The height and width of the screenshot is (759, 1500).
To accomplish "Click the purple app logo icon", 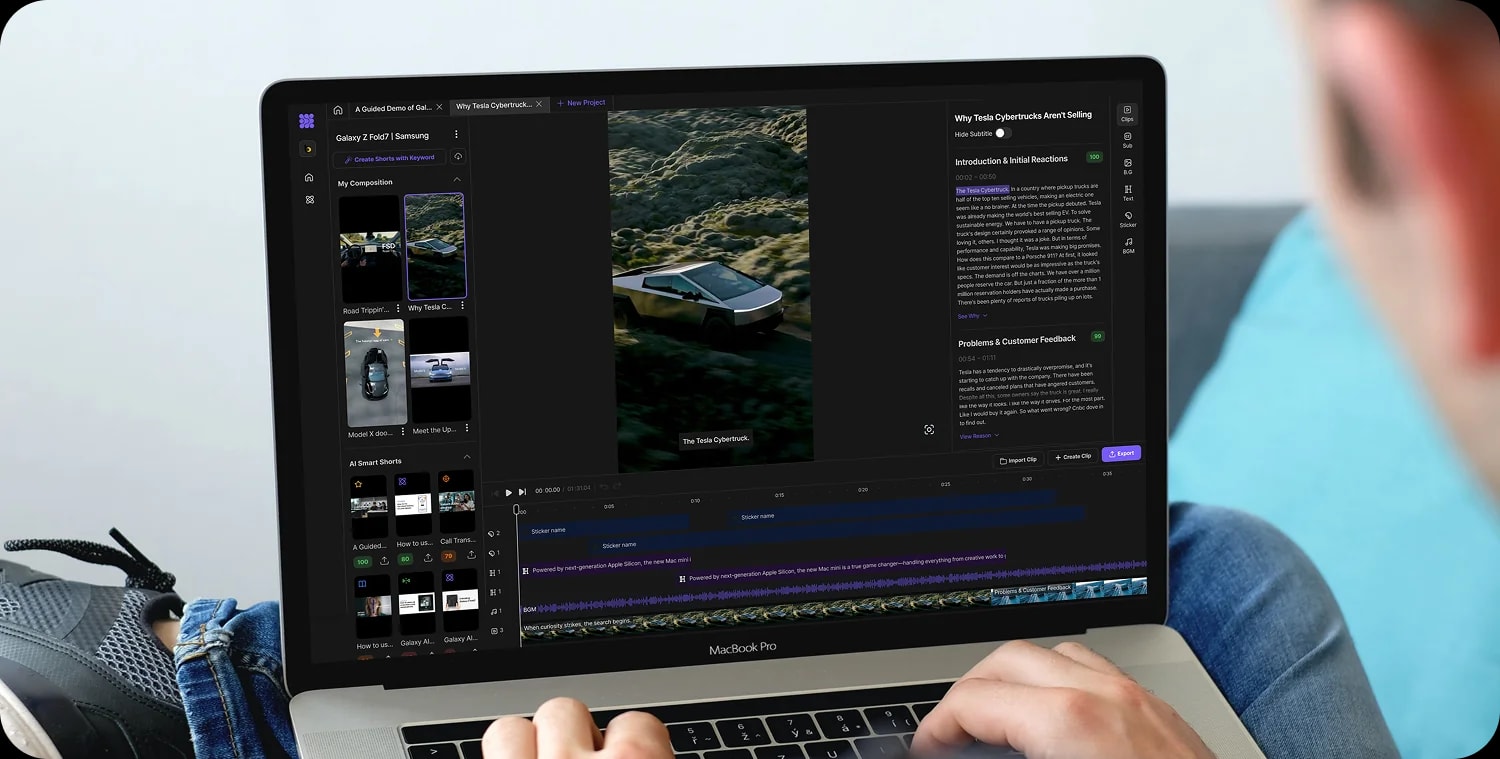I will pos(306,121).
